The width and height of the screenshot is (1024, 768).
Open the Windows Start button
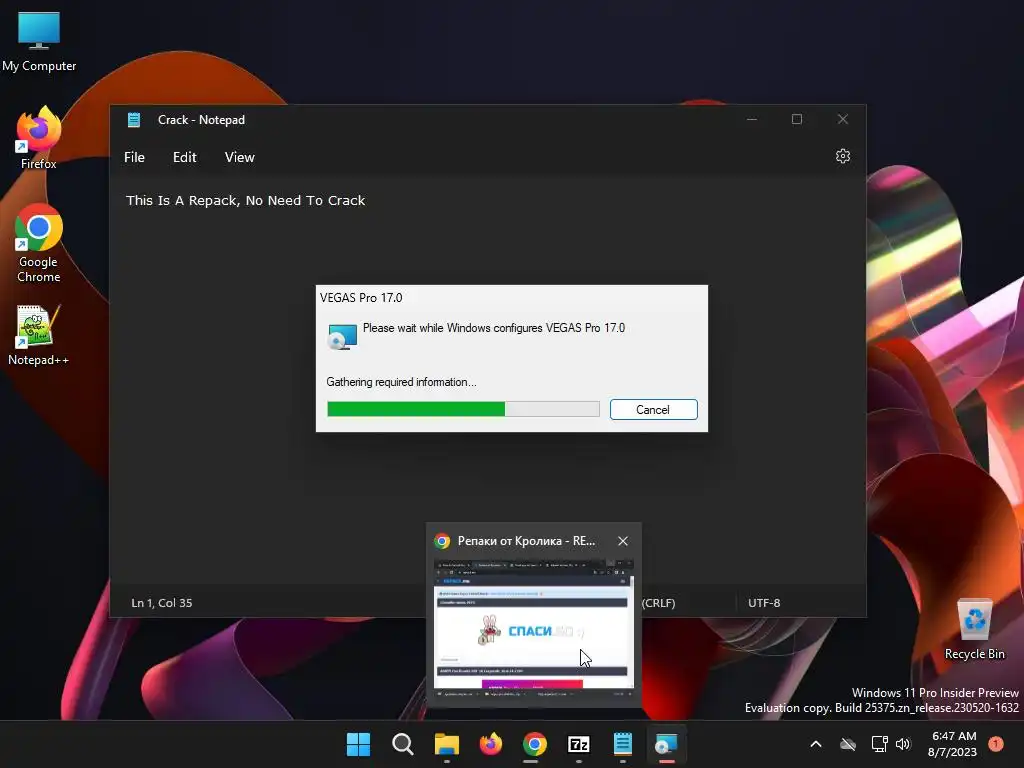[x=358, y=744]
